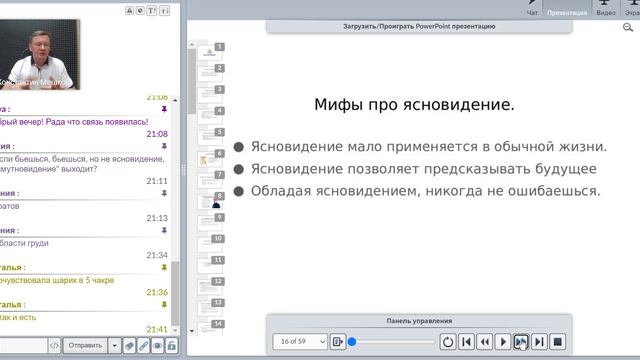Open the dropdown arrow beside Отправить
The image size is (640, 360).
pos(115,346)
